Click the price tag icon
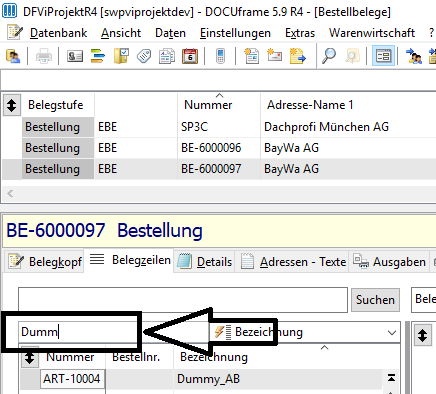Screen dimensions: 436x394 [144, 56]
